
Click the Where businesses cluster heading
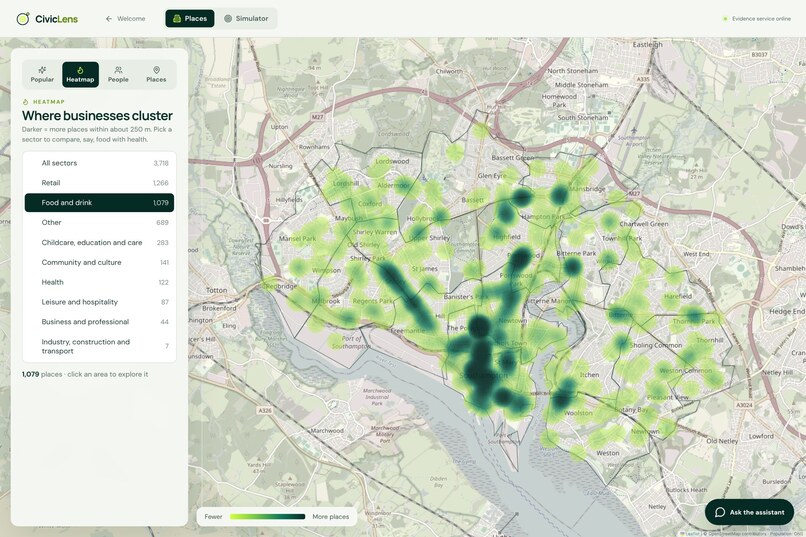pos(97,116)
